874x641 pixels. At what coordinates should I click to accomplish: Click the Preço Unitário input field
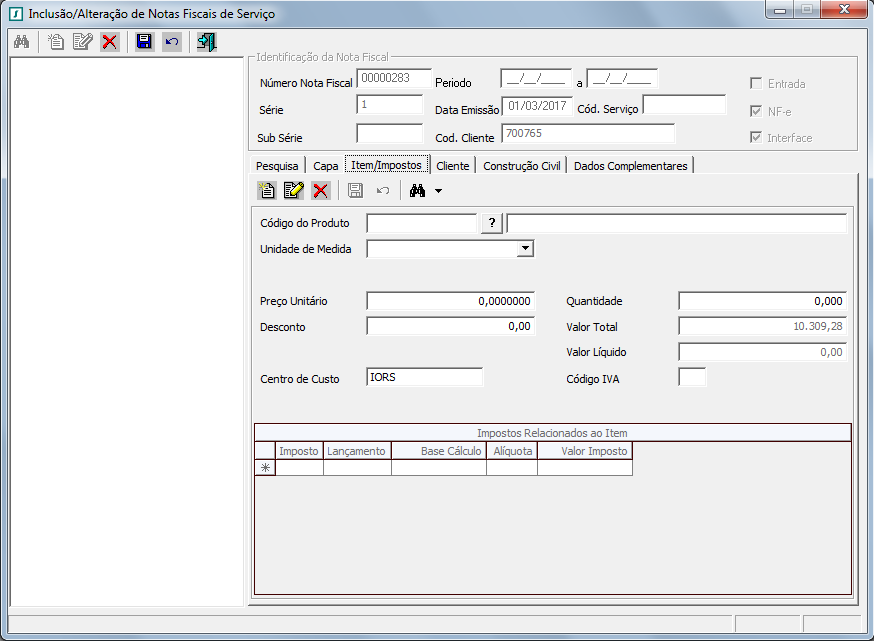pyautogui.click(x=450, y=301)
